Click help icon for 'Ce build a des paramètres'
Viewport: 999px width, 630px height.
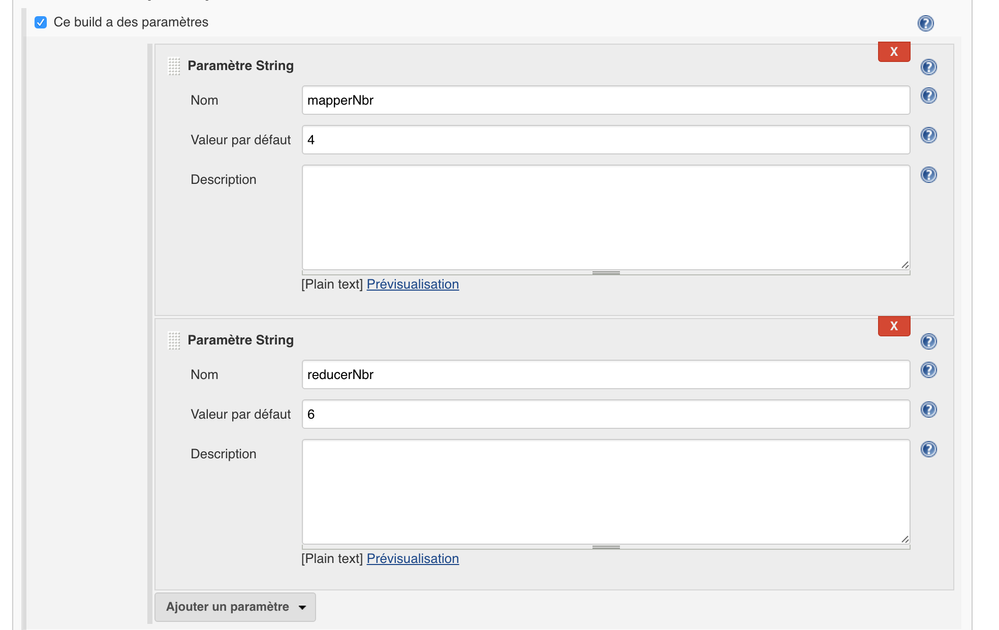925,23
